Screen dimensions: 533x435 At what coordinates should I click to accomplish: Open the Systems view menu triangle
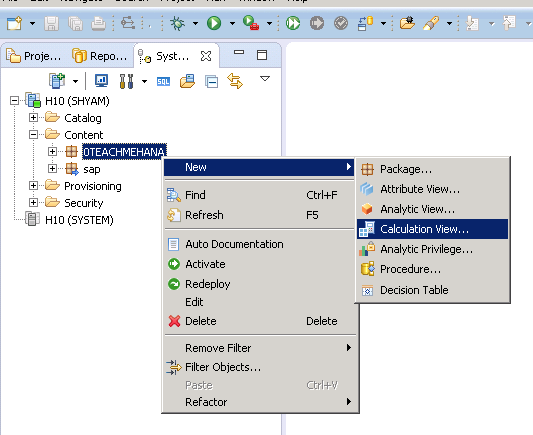coord(265,79)
